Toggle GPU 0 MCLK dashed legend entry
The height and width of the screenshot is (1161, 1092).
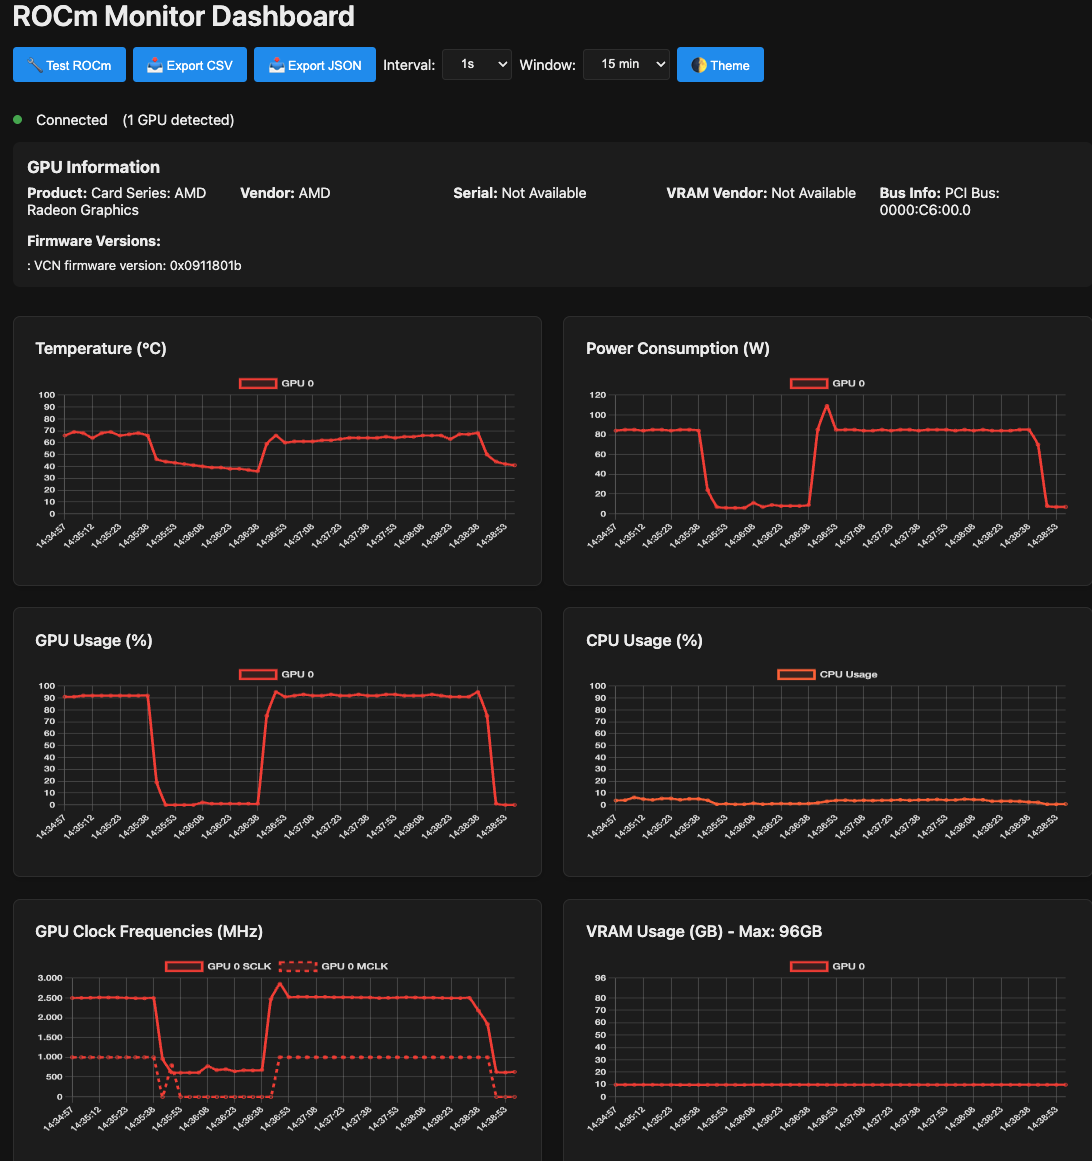pyautogui.click(x=334, y=966)
